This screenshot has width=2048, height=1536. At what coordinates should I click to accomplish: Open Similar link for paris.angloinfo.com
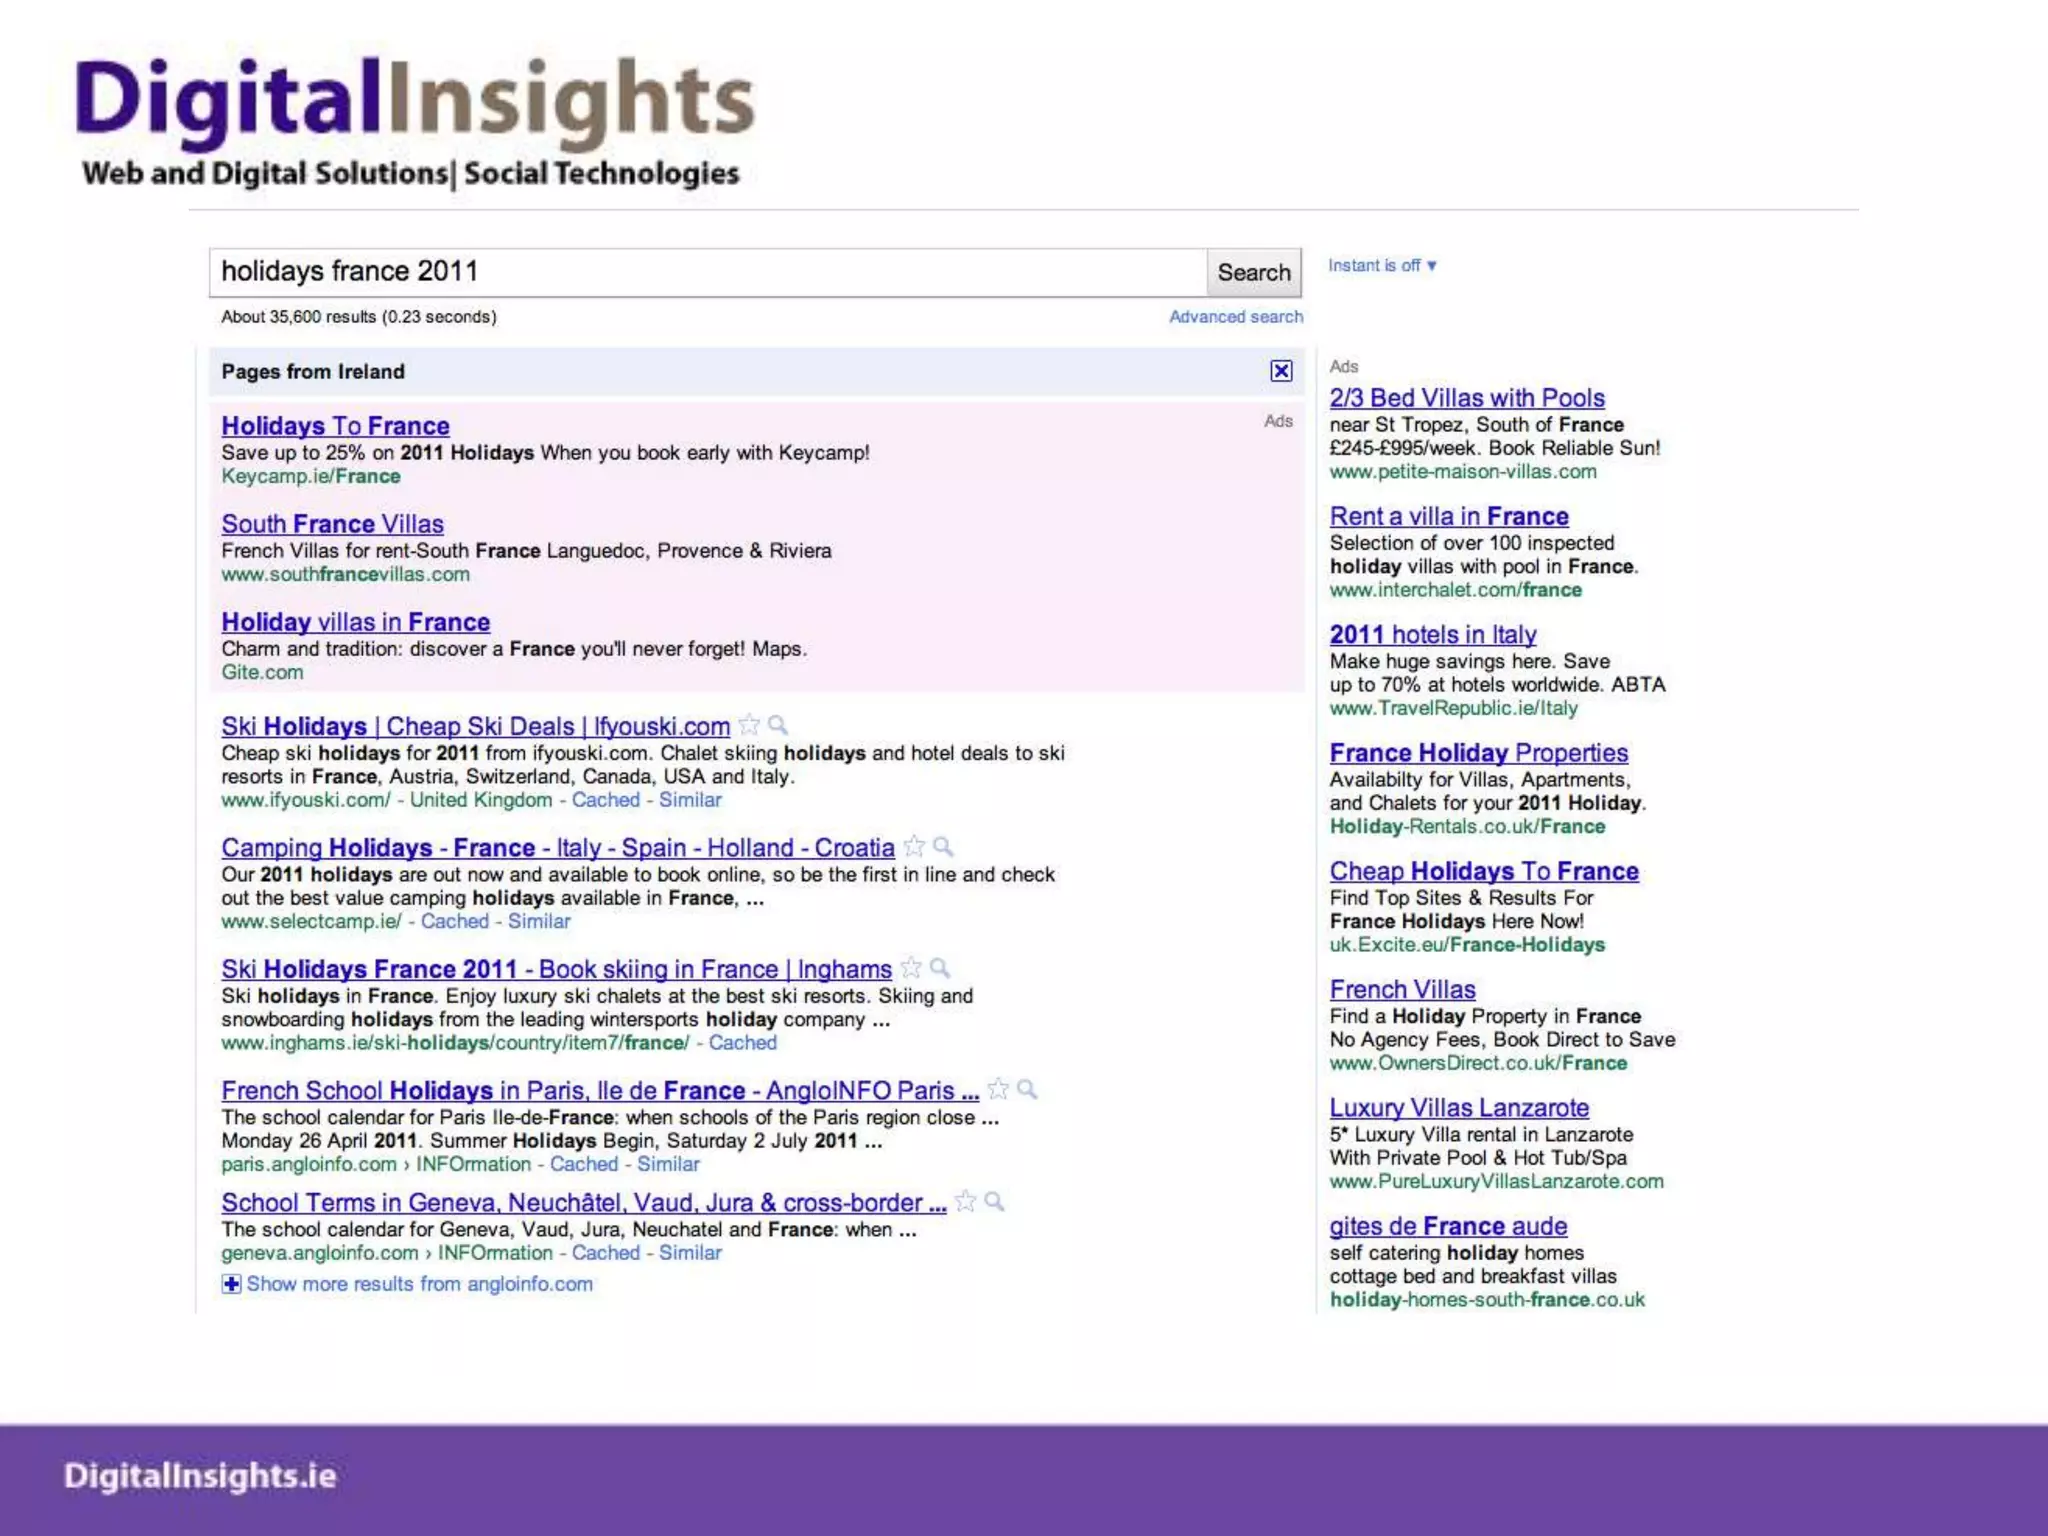(x=669, y=1164)
